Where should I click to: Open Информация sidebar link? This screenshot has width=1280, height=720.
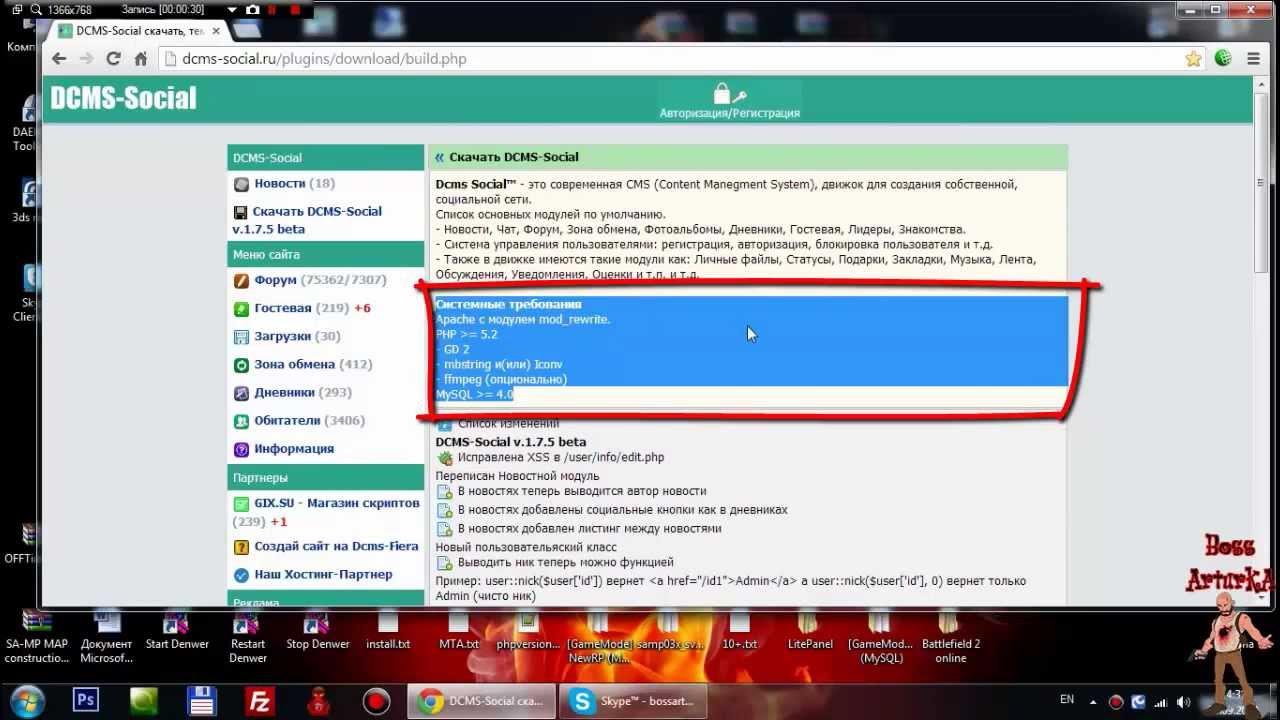(x=294, y=449)
